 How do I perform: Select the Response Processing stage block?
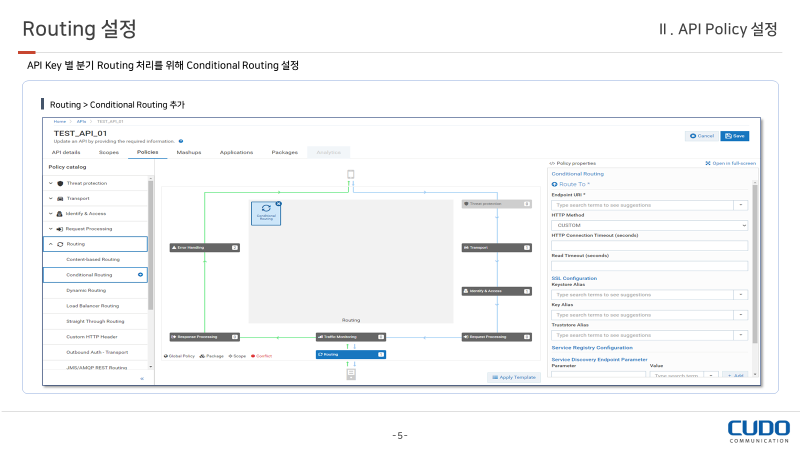[204, 337]
